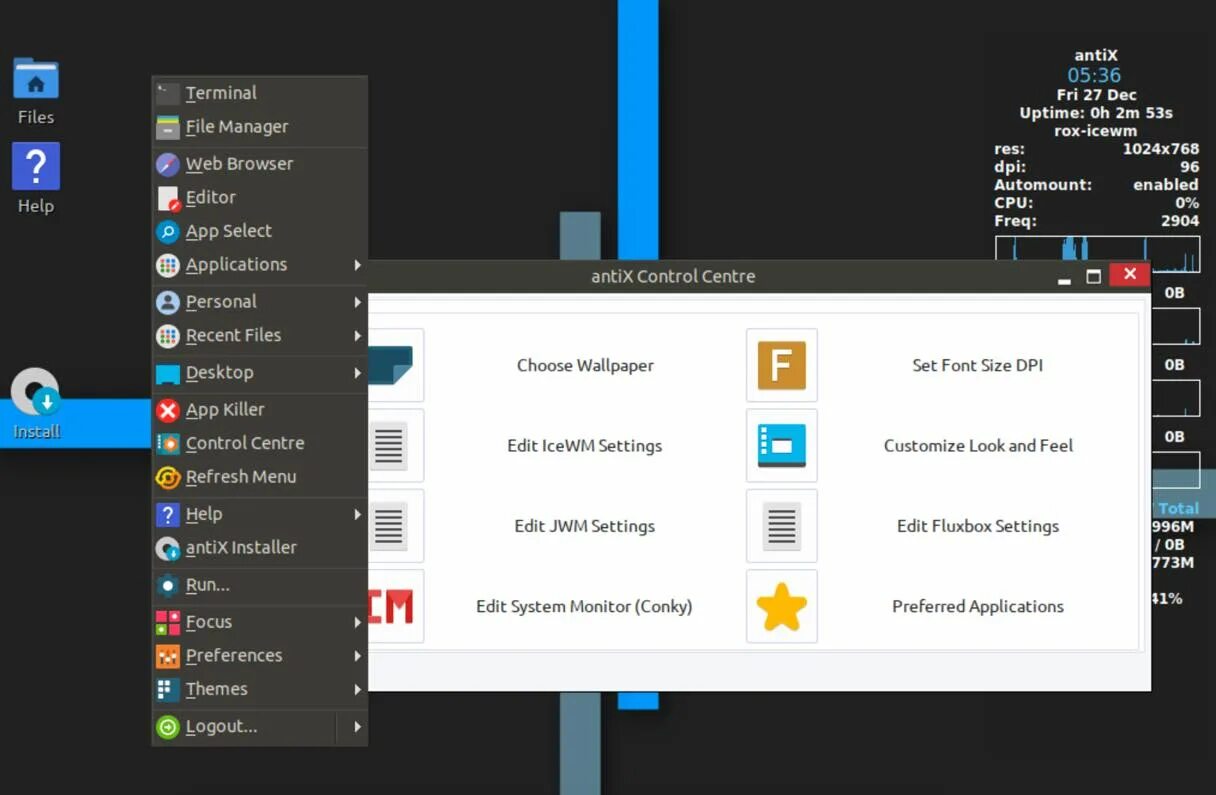Image resolution: width=1216 pixels, height=795 pixels.
Task: Expand the Themes submenu arrow
Action: (357, 689)
